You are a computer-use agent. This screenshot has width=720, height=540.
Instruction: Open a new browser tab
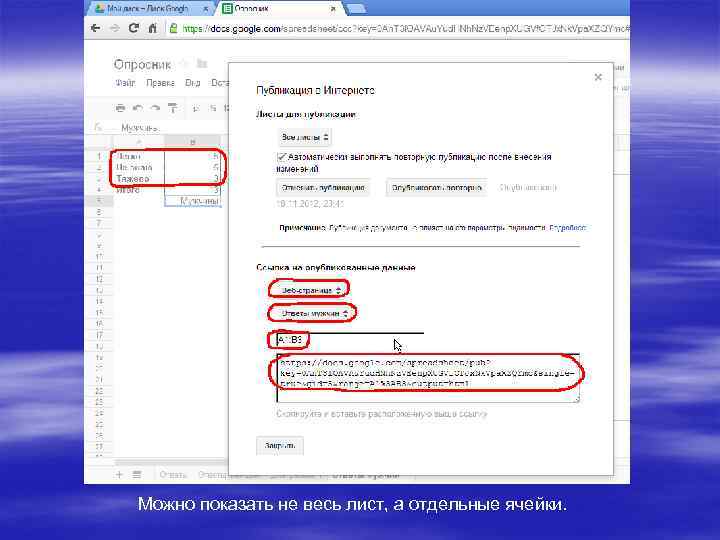356,9
